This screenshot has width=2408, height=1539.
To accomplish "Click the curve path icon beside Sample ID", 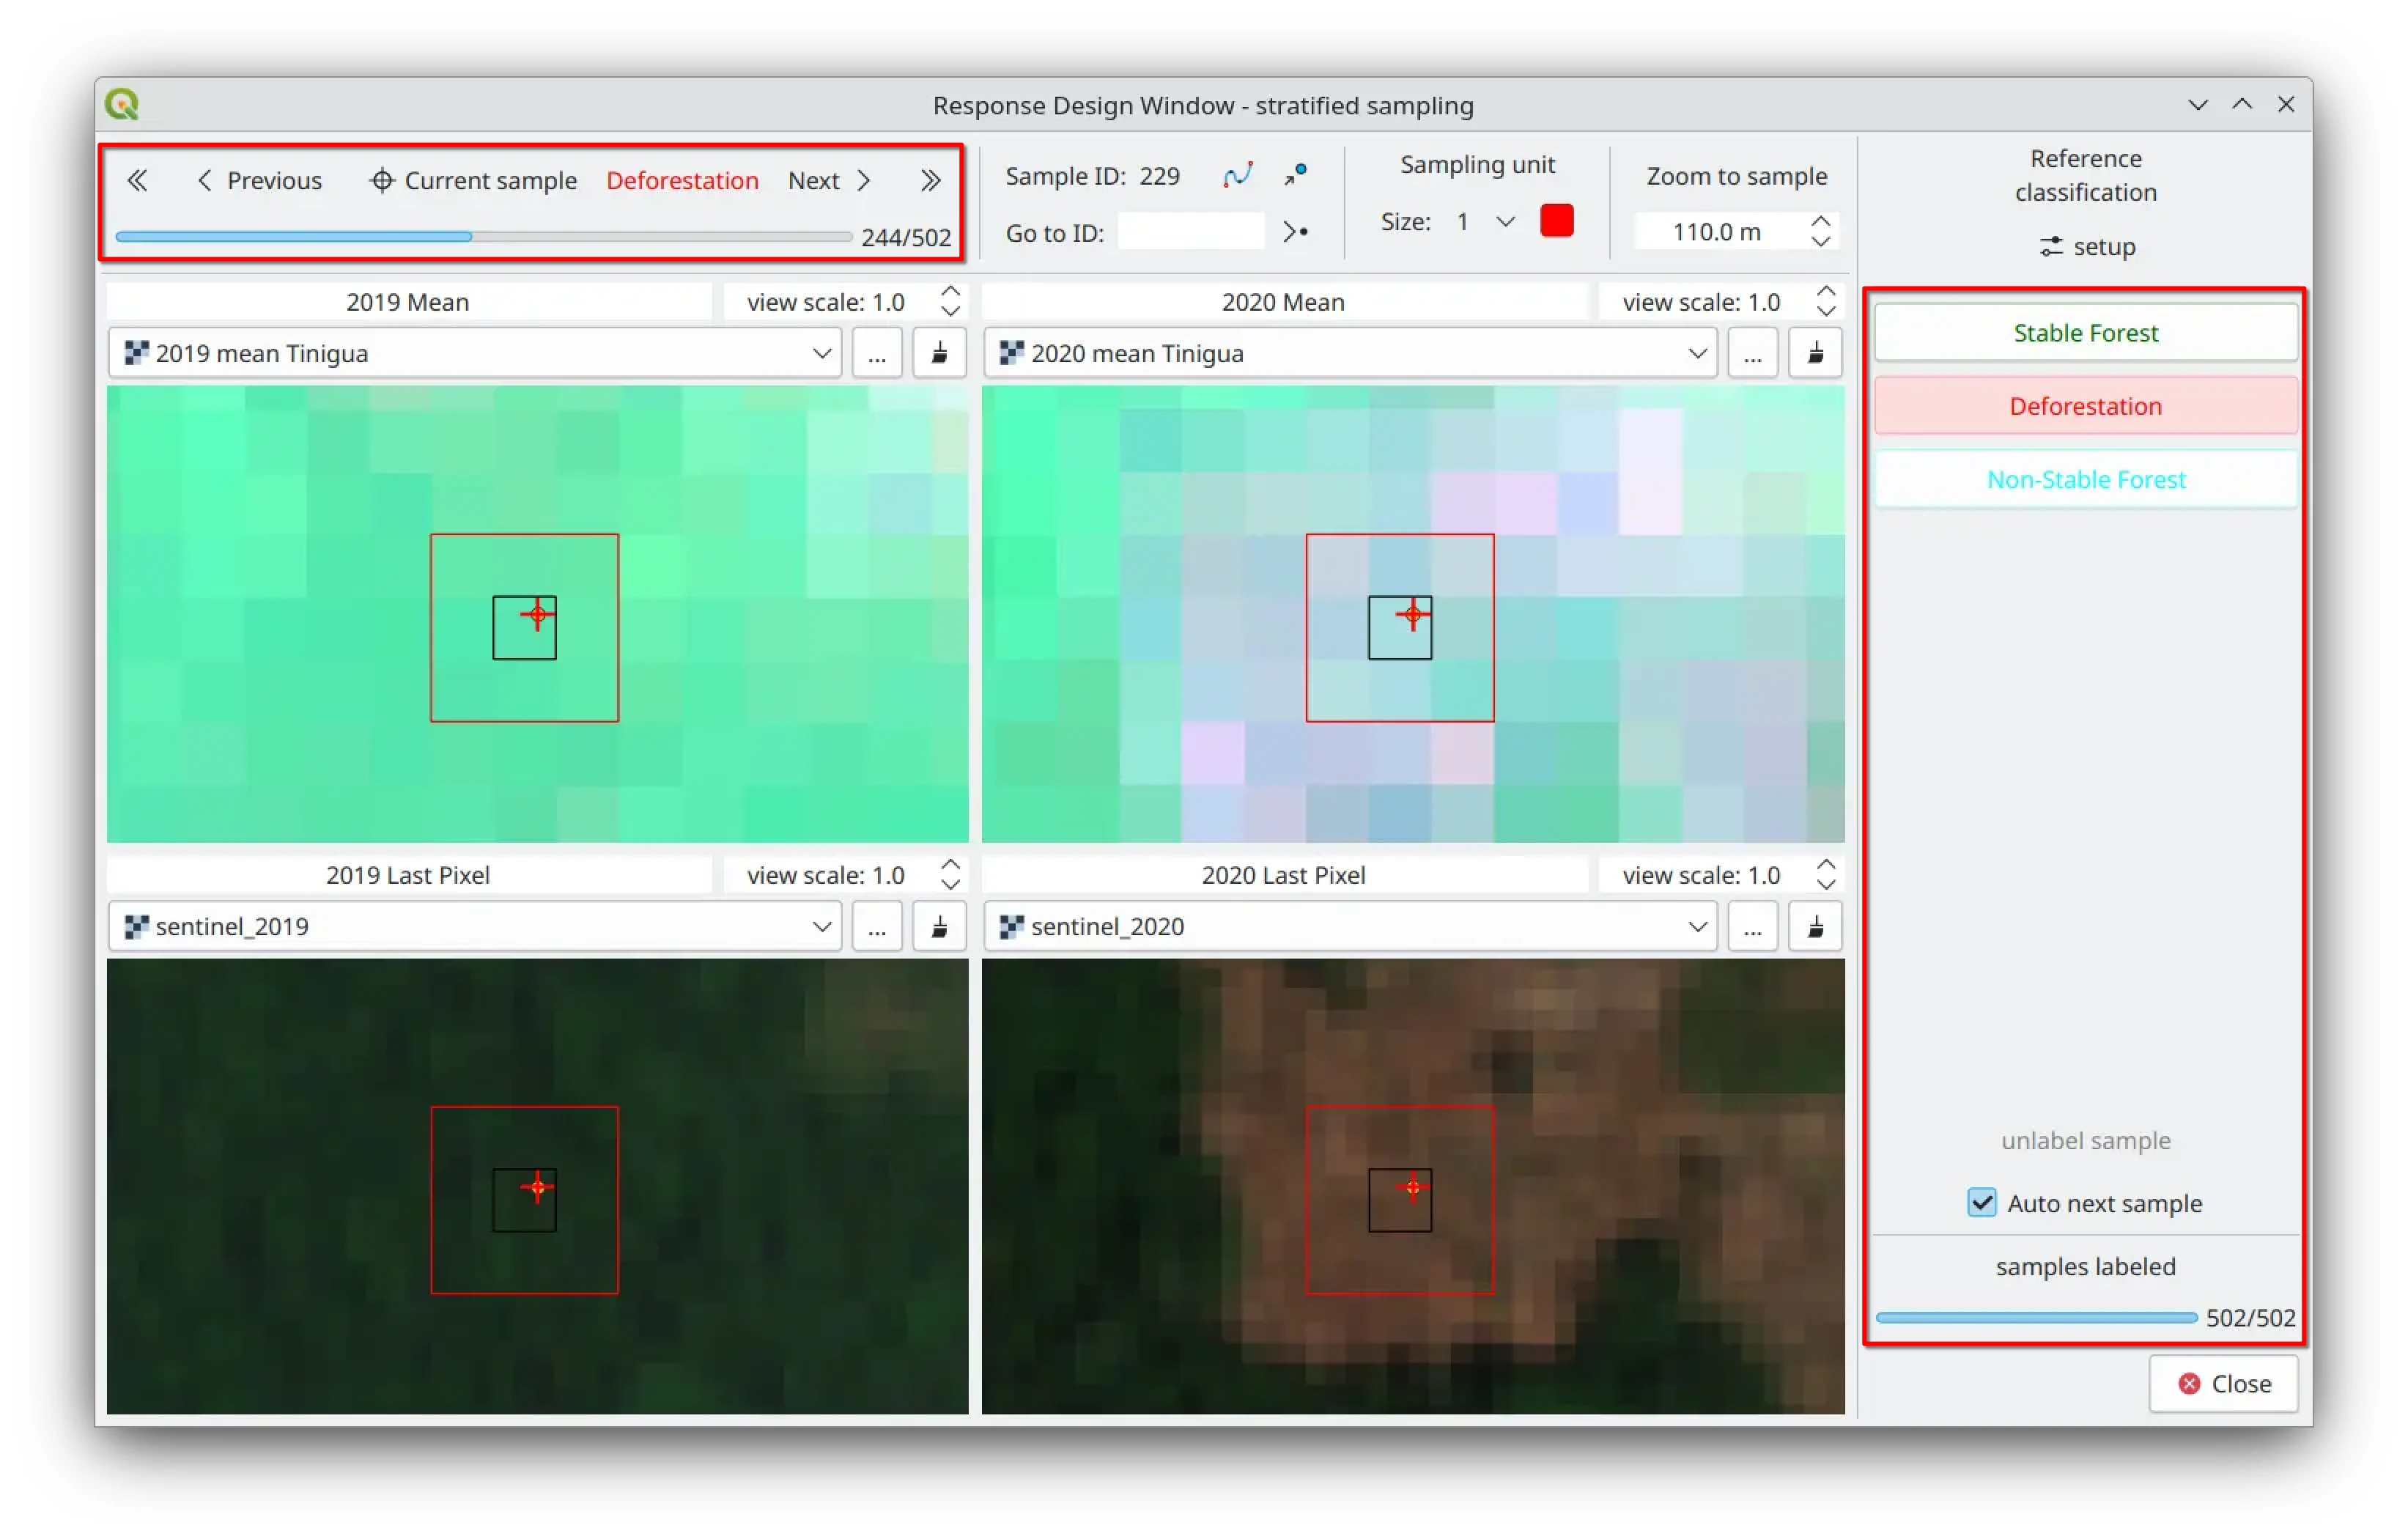I will coord(1237,176).
